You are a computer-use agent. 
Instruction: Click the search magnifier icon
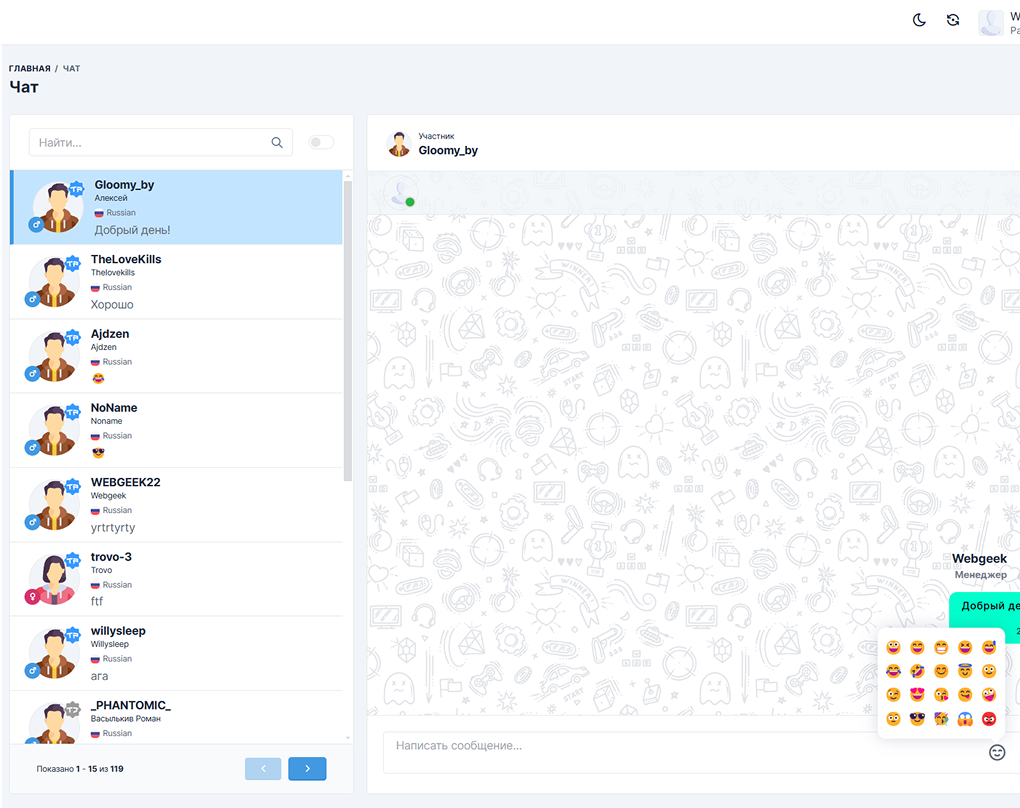pos(277,143)
